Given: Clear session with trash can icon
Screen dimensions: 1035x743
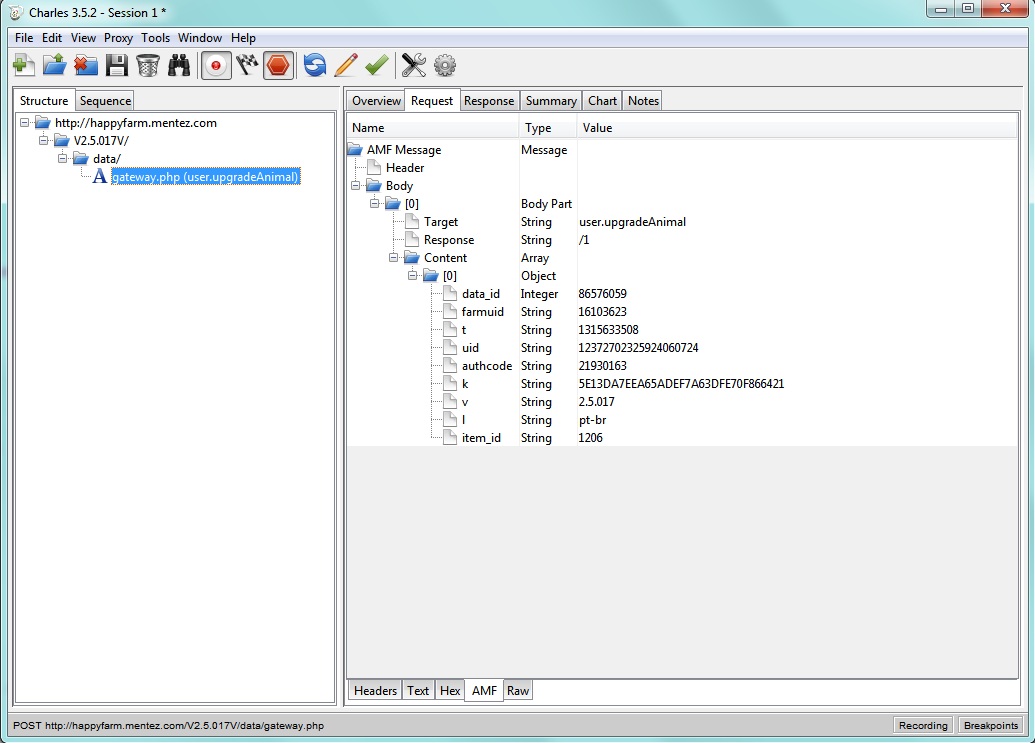Looking at the screenshot, I should click(148, 65).
